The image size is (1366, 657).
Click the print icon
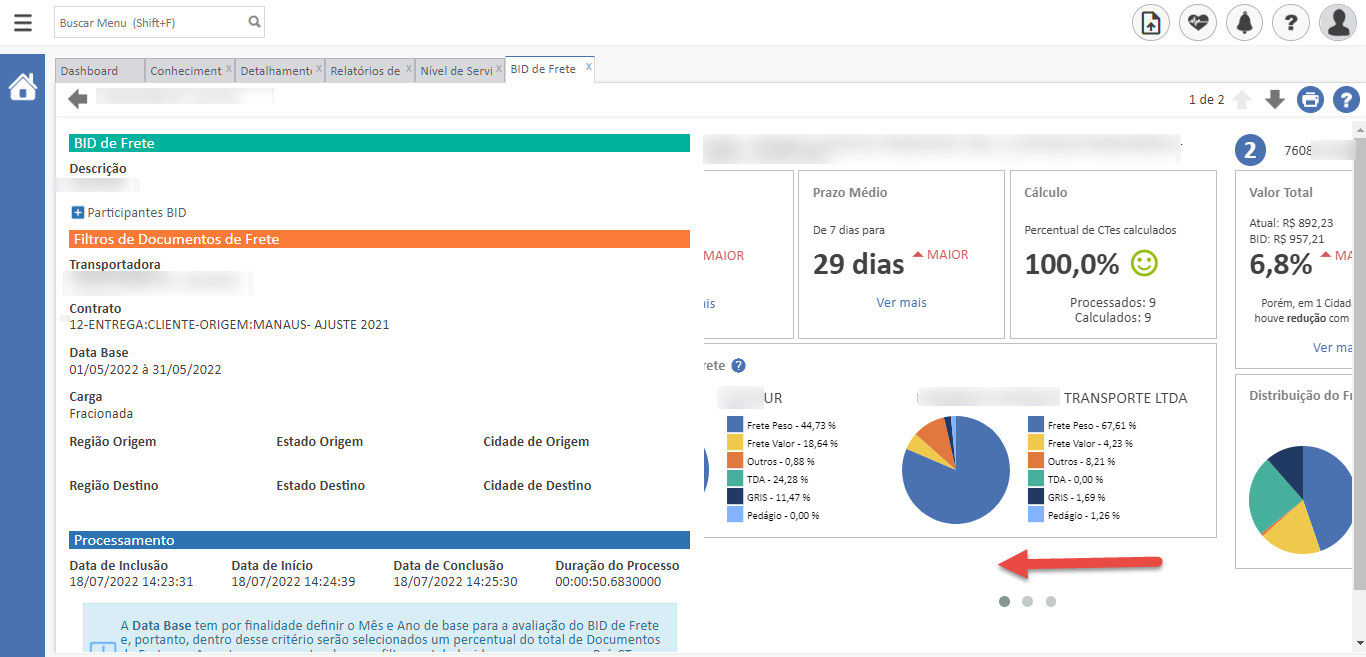(1310, 99)
